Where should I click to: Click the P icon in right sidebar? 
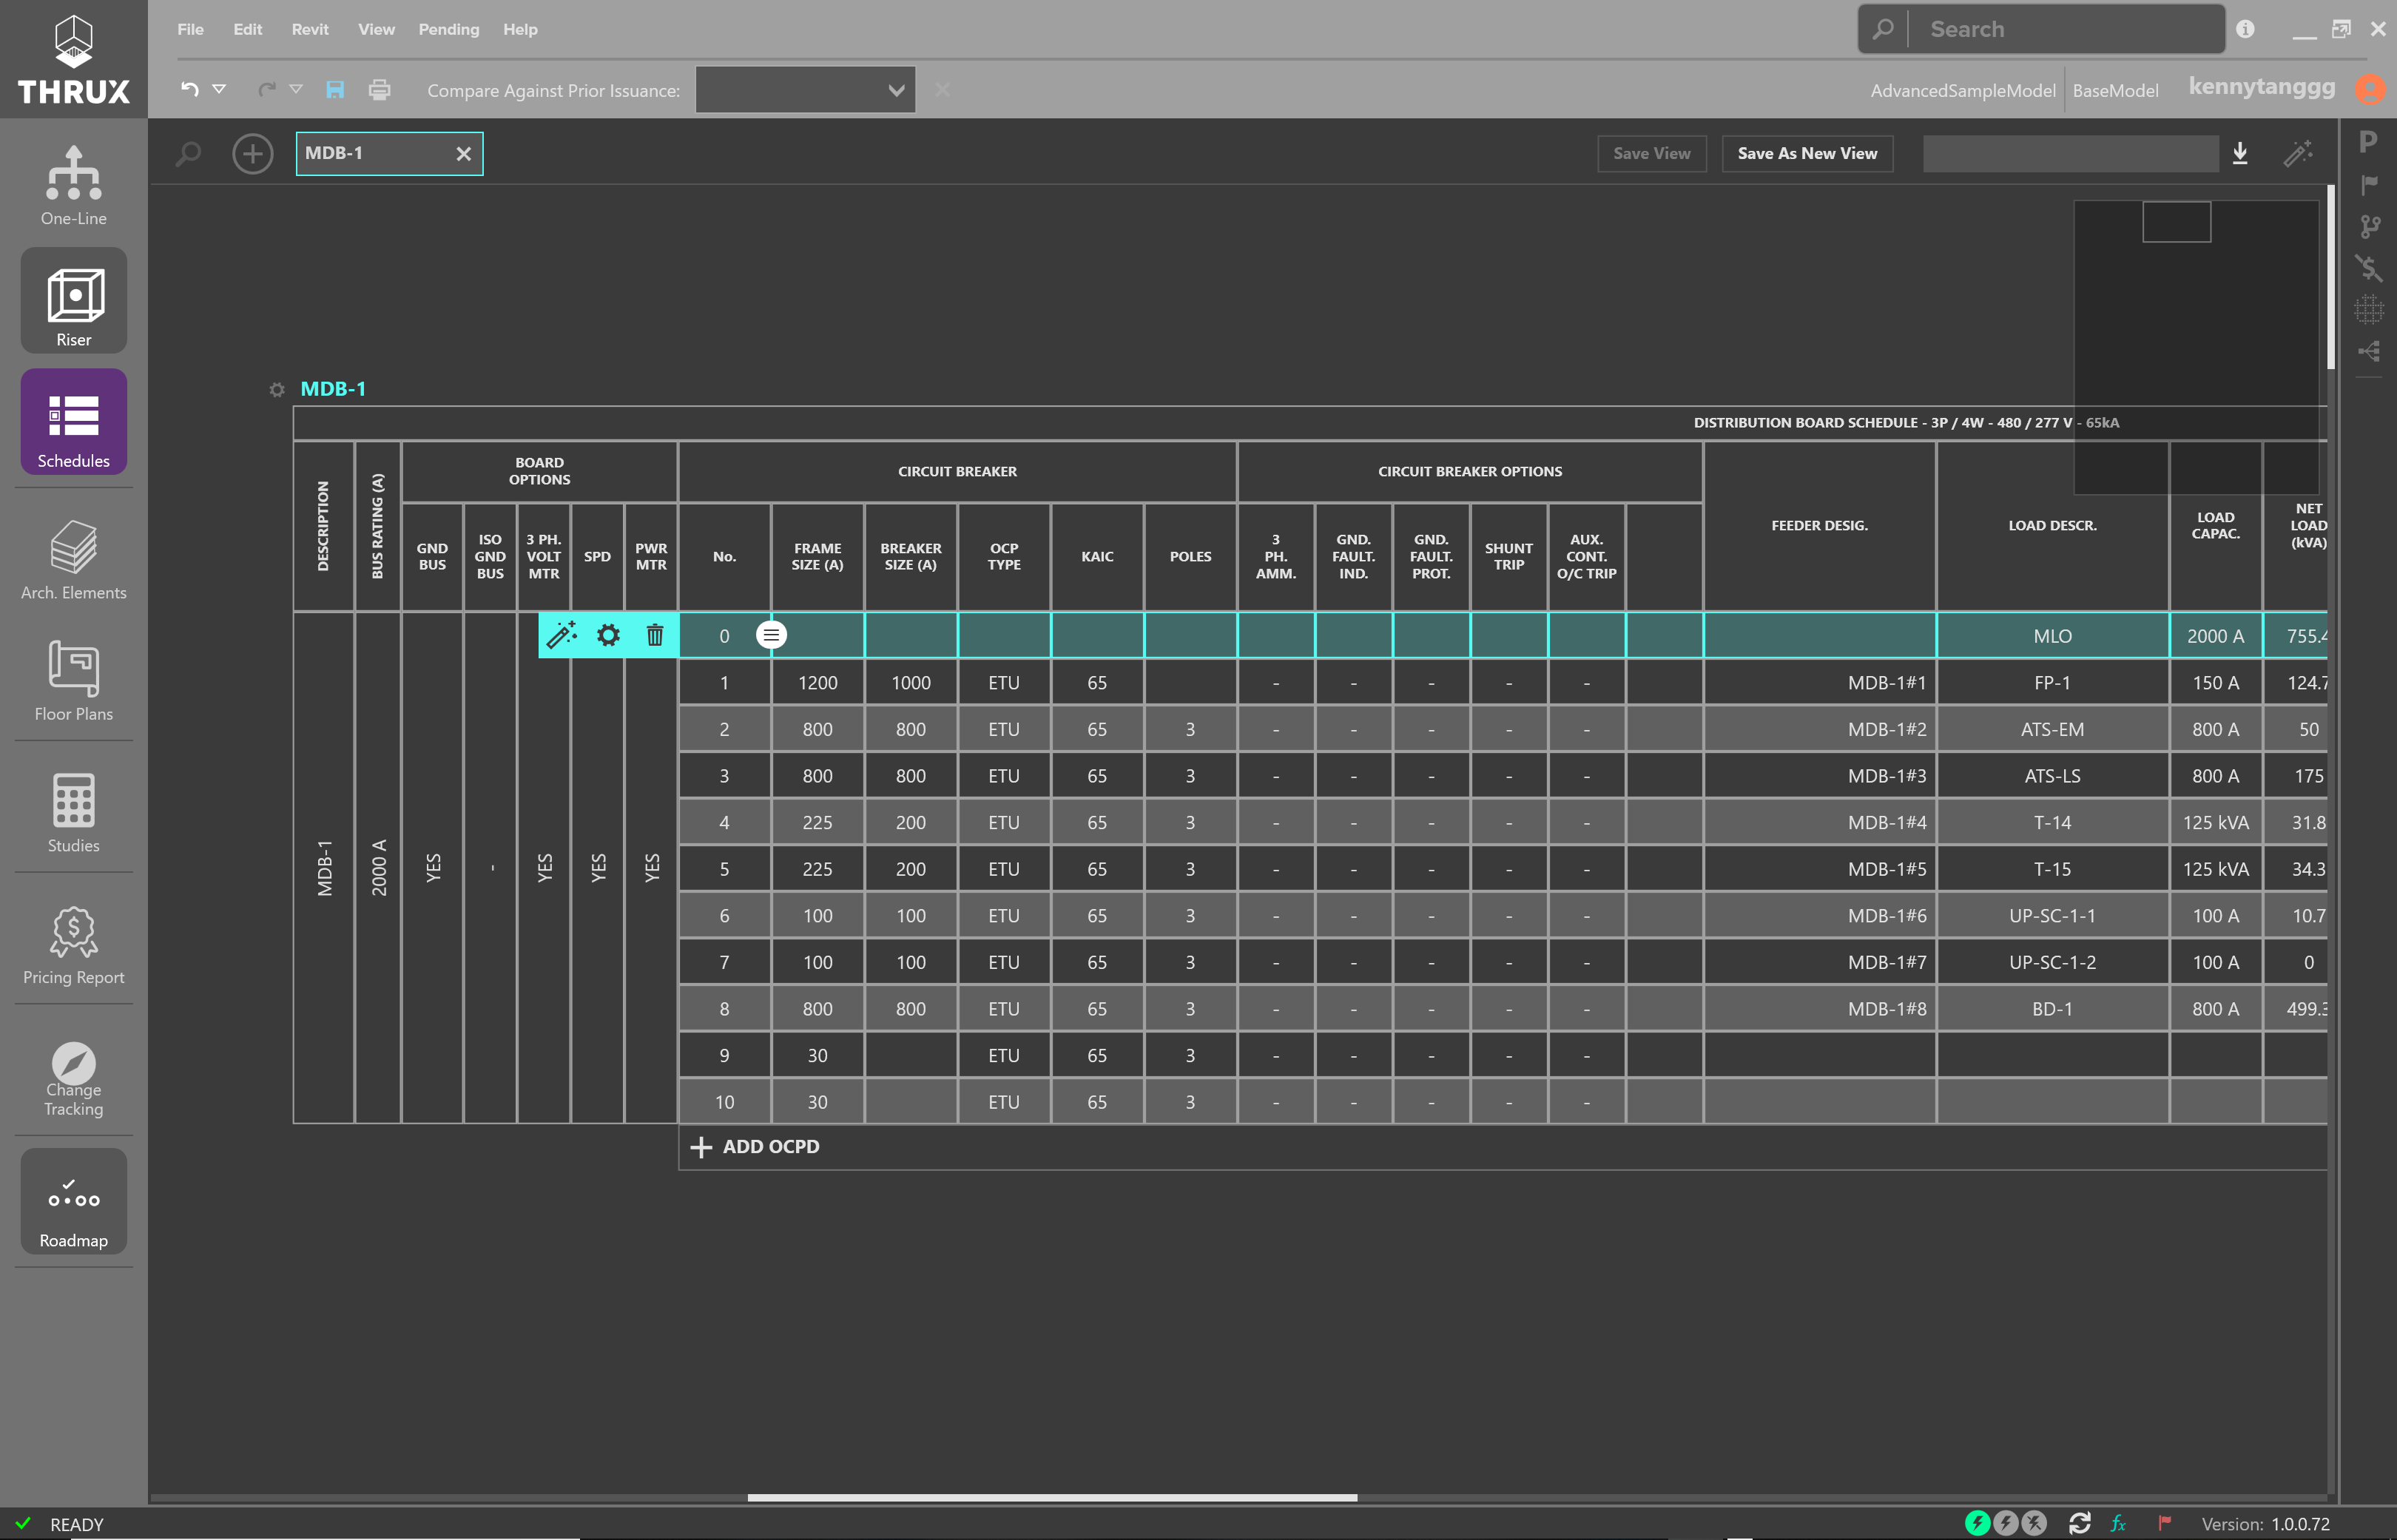pos(2368,142)
